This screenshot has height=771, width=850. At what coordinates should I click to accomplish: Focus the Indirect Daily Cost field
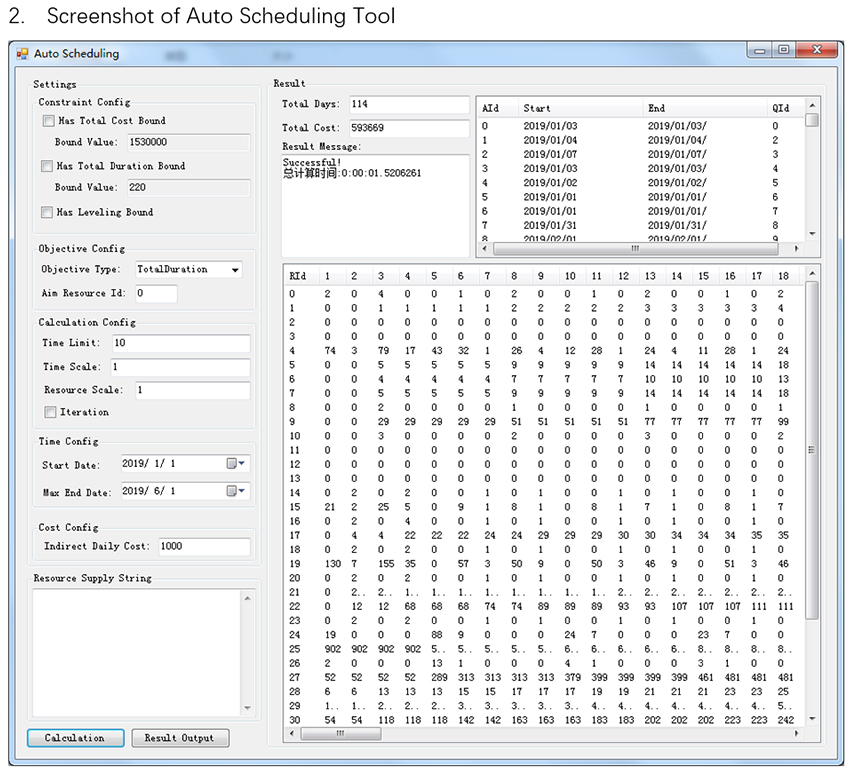click(x=203, y=547)
